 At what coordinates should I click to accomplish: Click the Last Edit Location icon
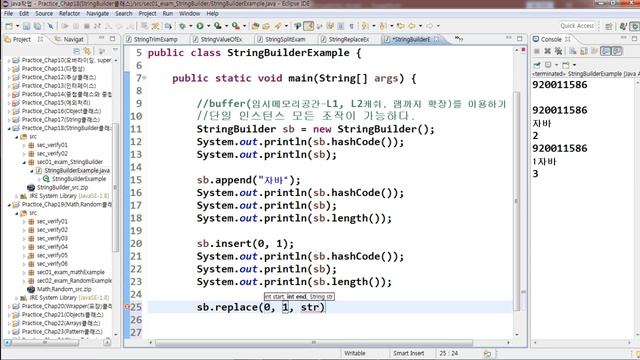[x=400, y=26]
